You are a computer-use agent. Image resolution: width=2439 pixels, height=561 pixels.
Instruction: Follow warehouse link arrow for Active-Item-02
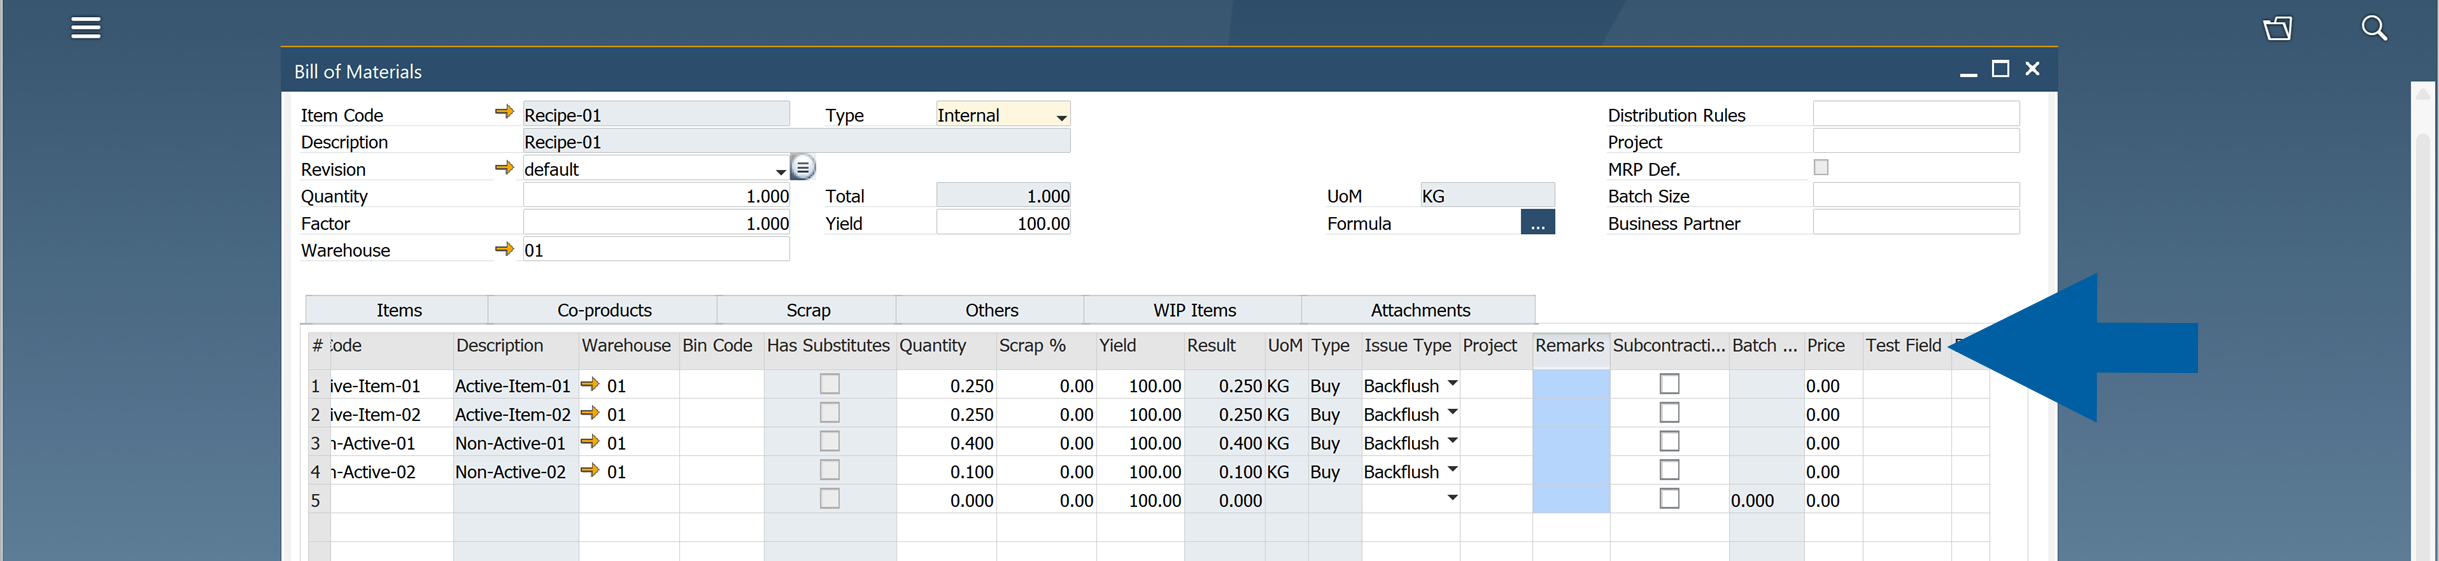590,413
